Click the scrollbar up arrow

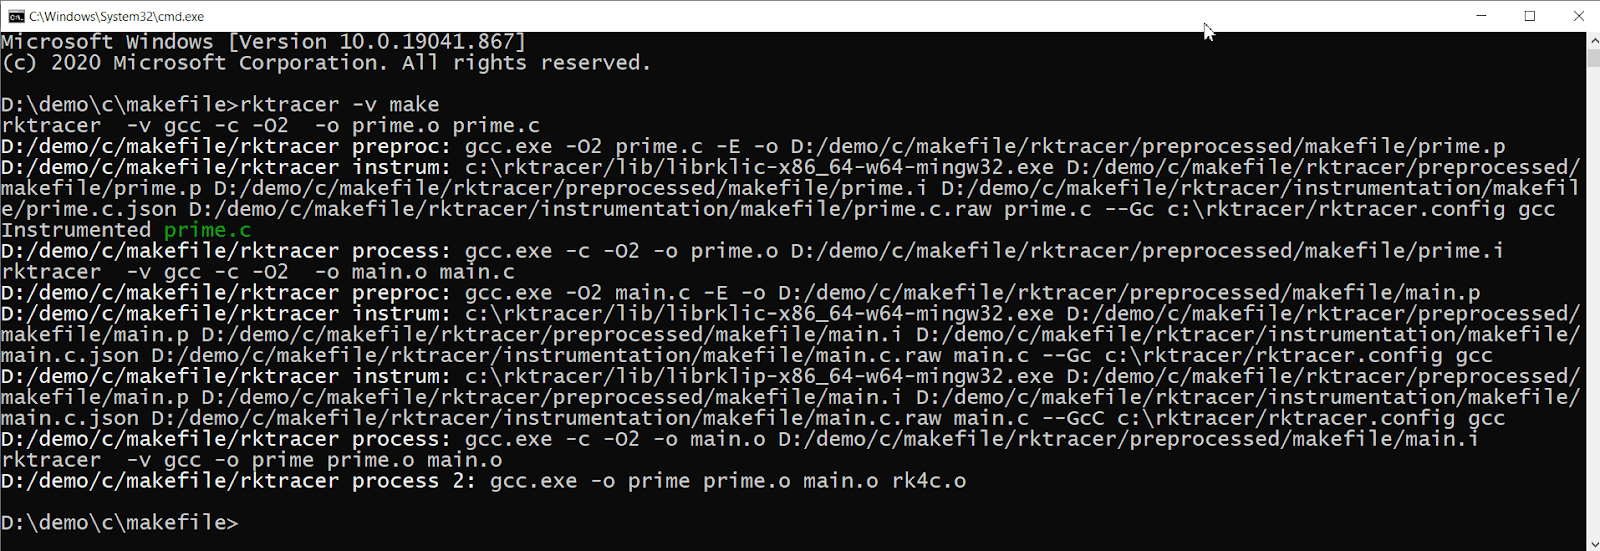coord(1593,40)
